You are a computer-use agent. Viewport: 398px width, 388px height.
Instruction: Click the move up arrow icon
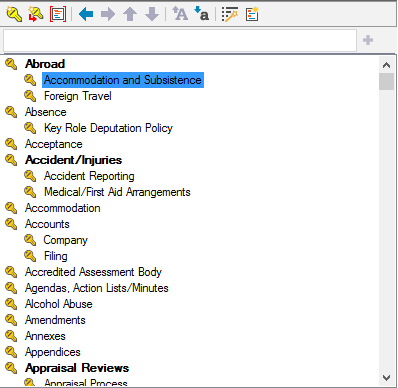coord(130,14)
